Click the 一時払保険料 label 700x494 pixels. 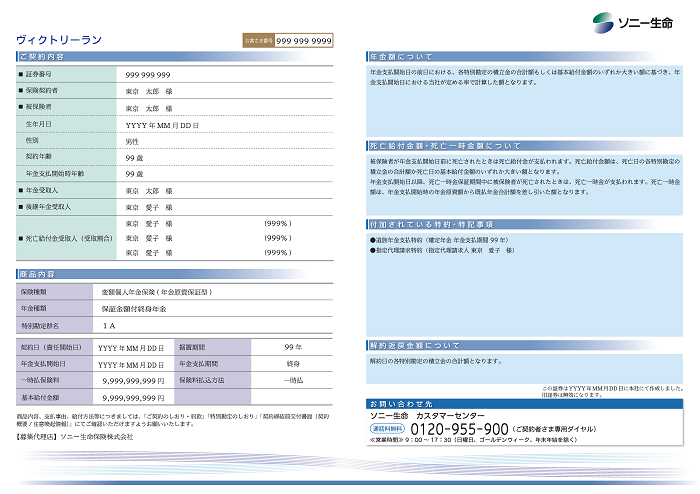40,380
